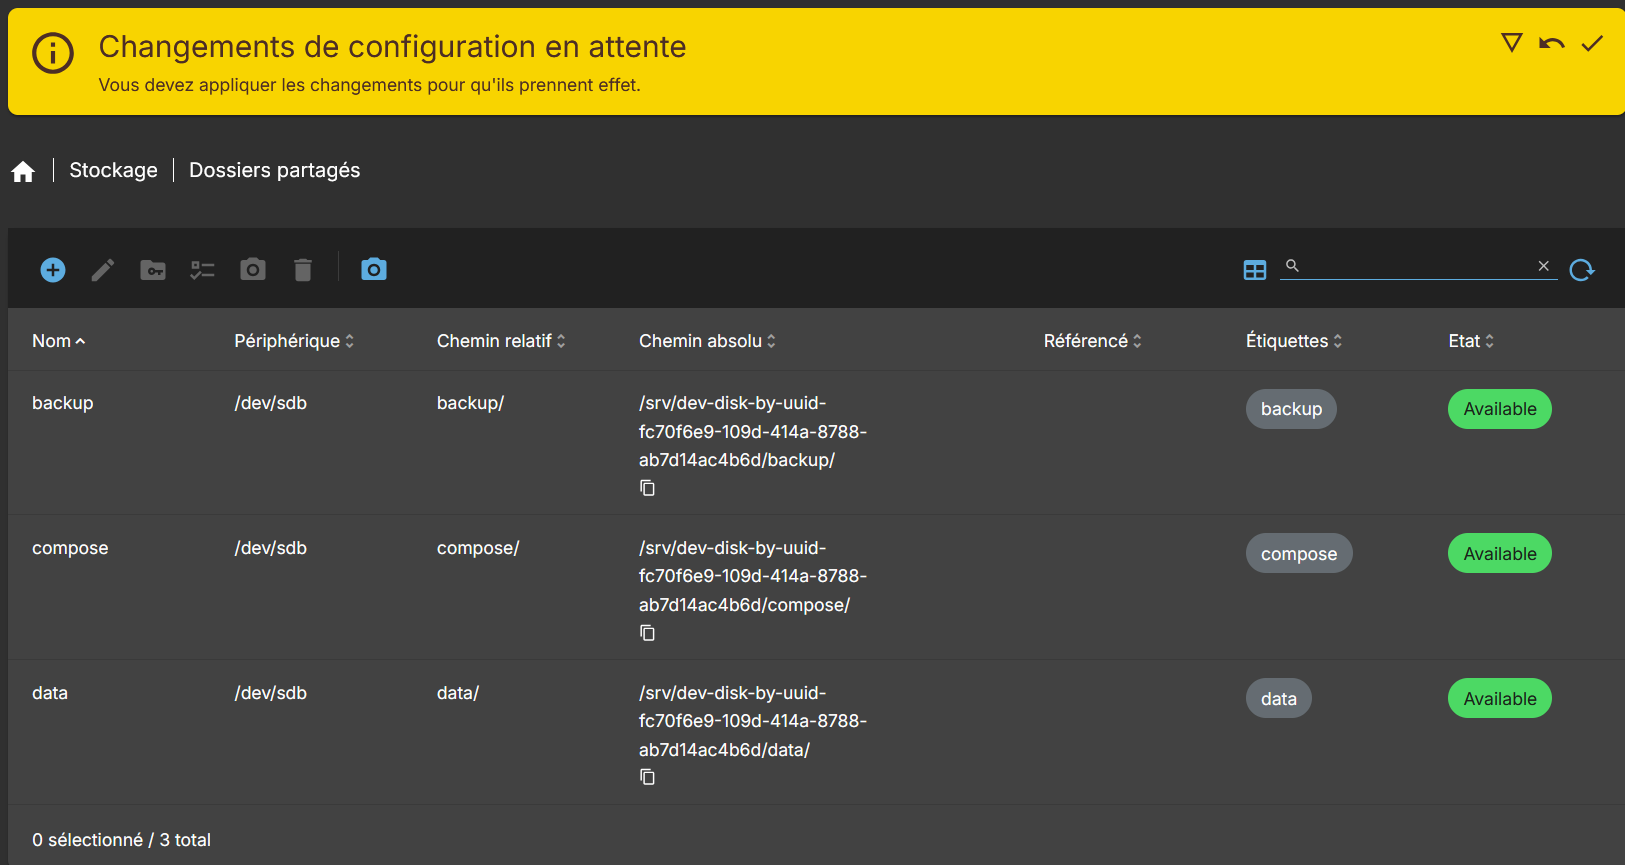Click the compose tag chip
Viewport: 1625px width, 865px height.
1299,554
